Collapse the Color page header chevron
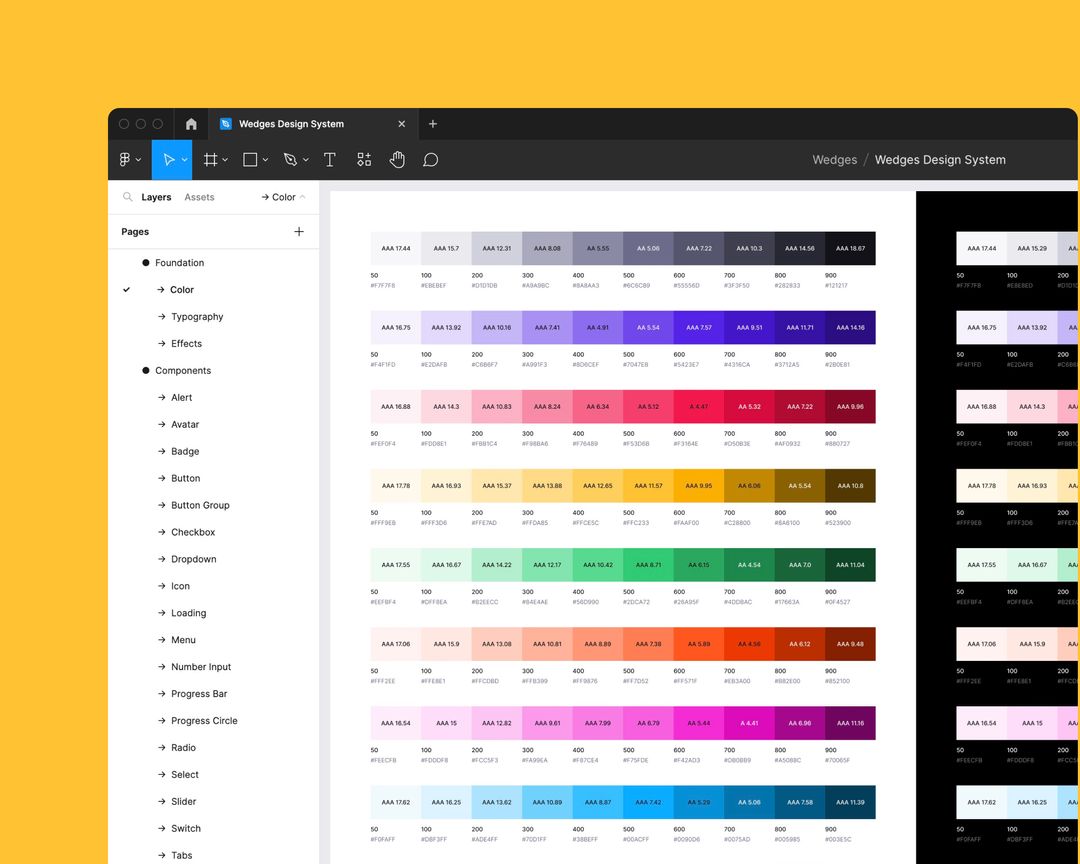 300,197
